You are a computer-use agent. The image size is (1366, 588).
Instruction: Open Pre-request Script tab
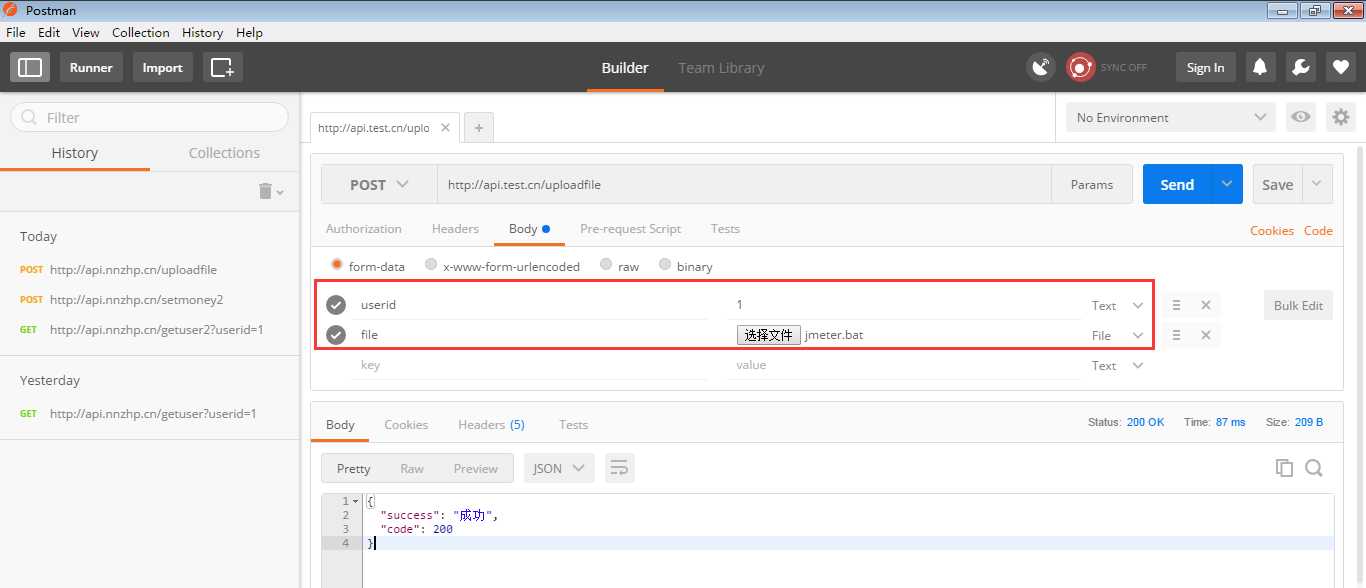coord(630,229)
